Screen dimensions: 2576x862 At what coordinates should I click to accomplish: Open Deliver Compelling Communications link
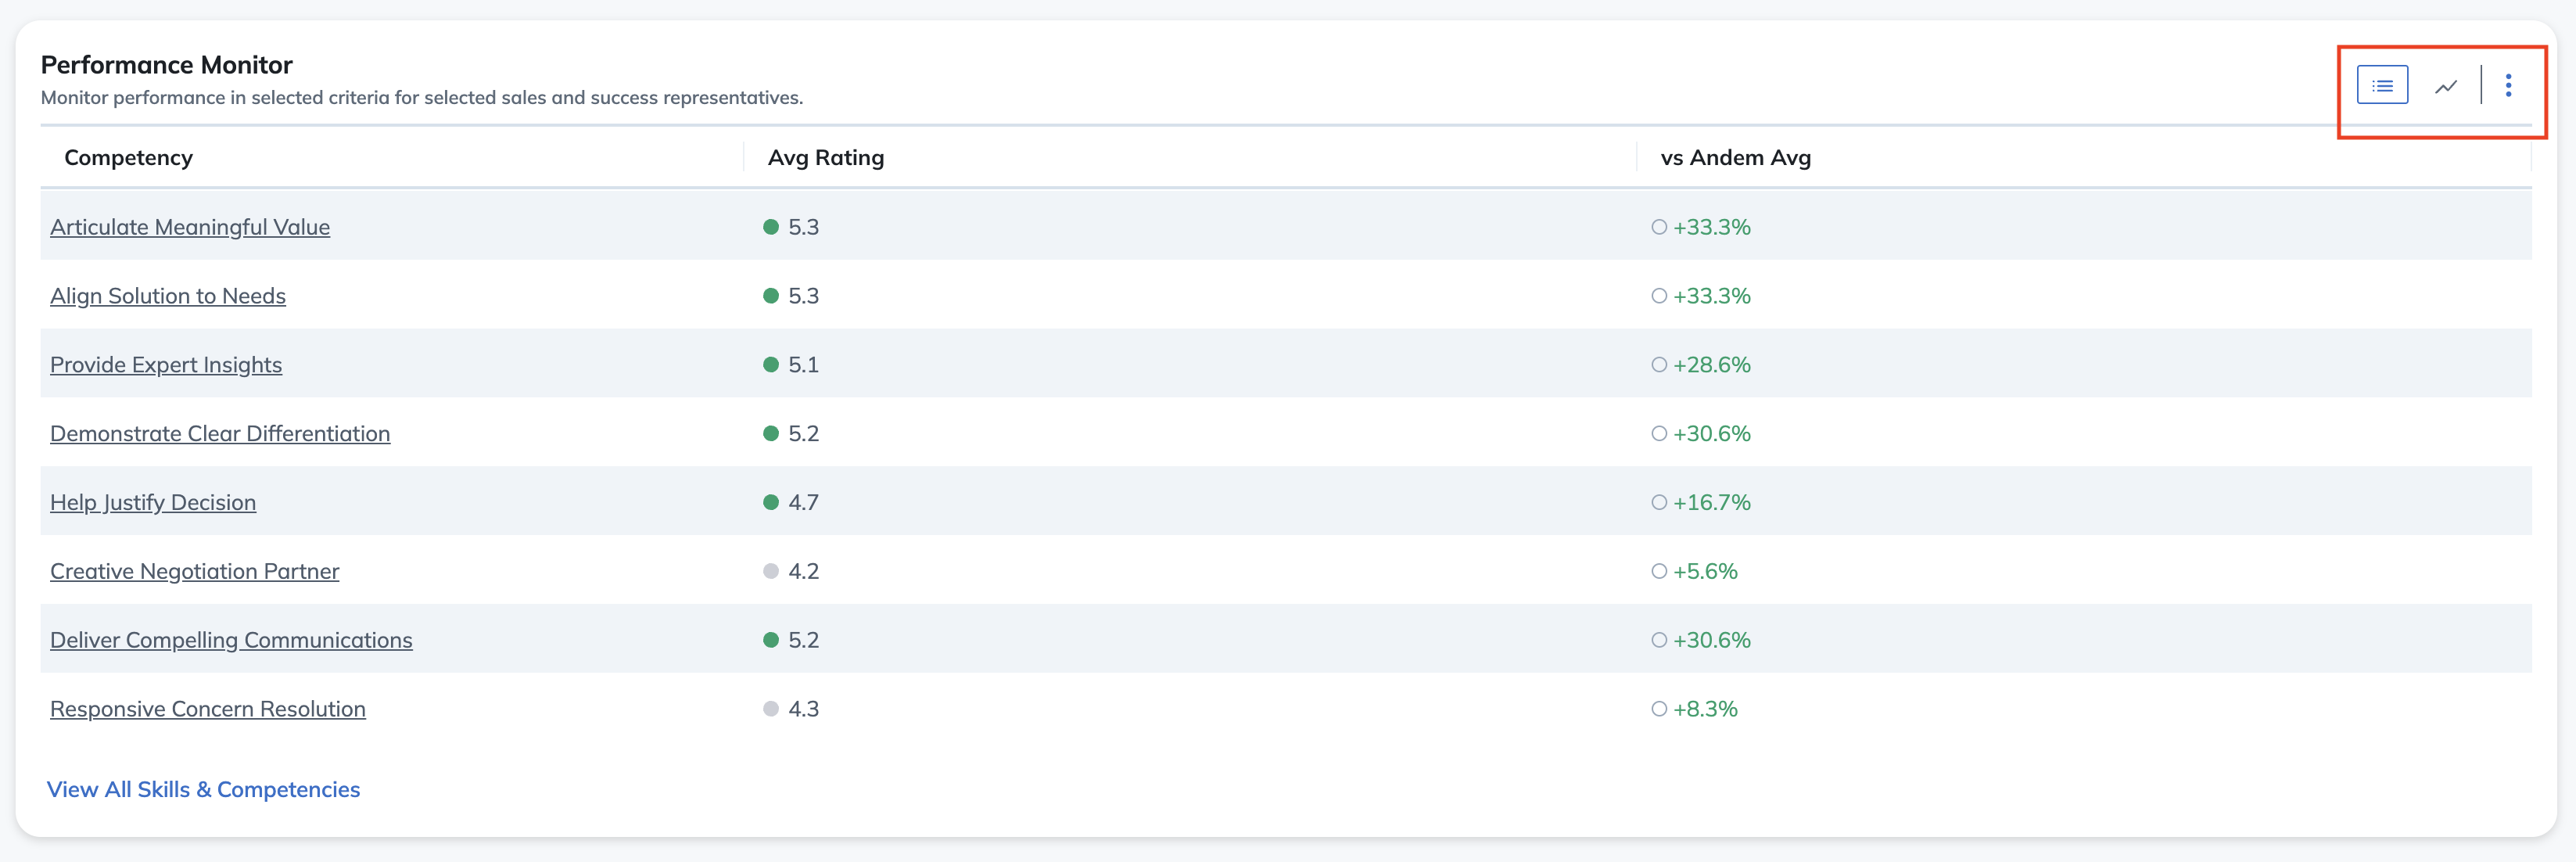[x=231, y=640]
